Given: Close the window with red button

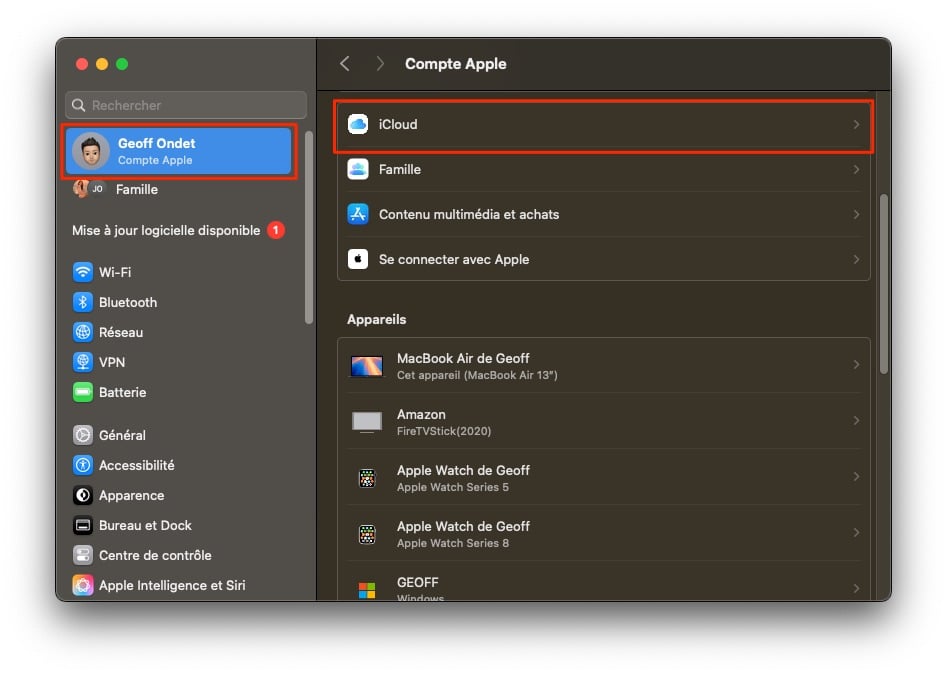Looking at the screenshot, I should point(82,64).
